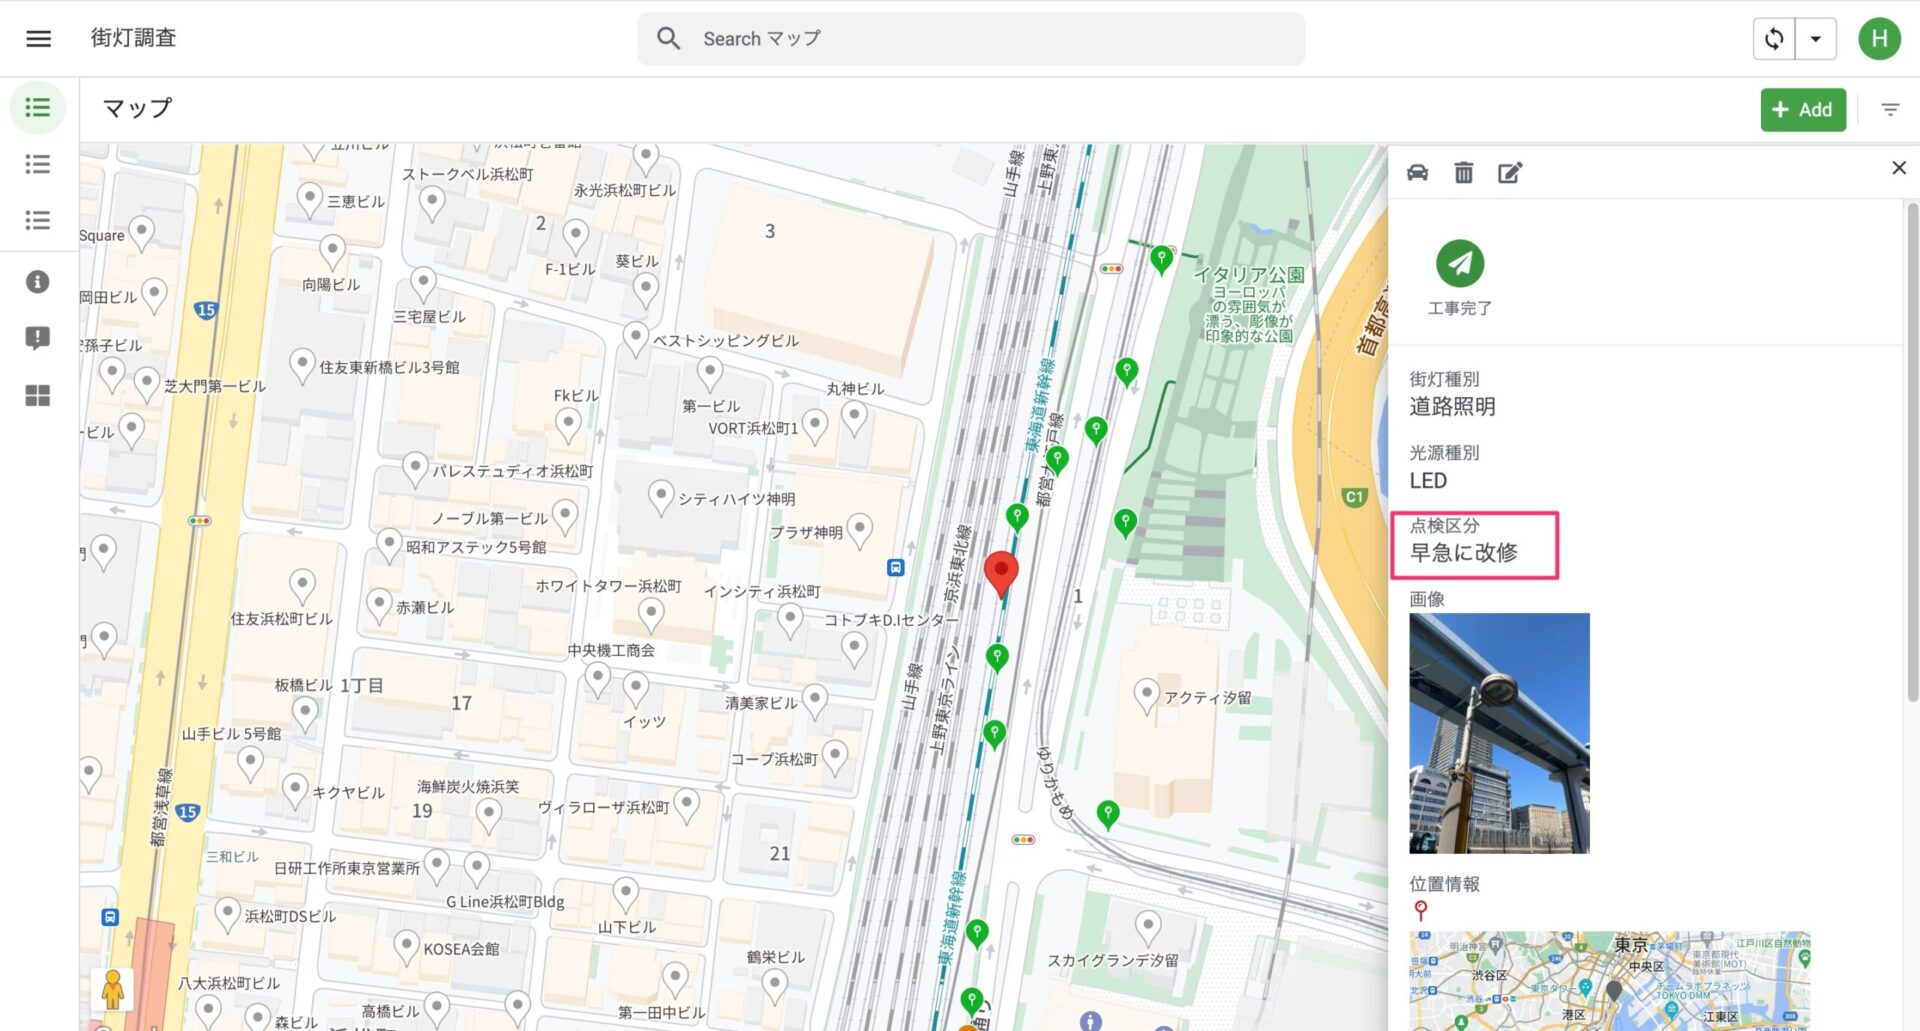Open the feedback exclamation bubble icon
The height and width of the screenshot is (1031, 1920).
click(x=37, y=338)
